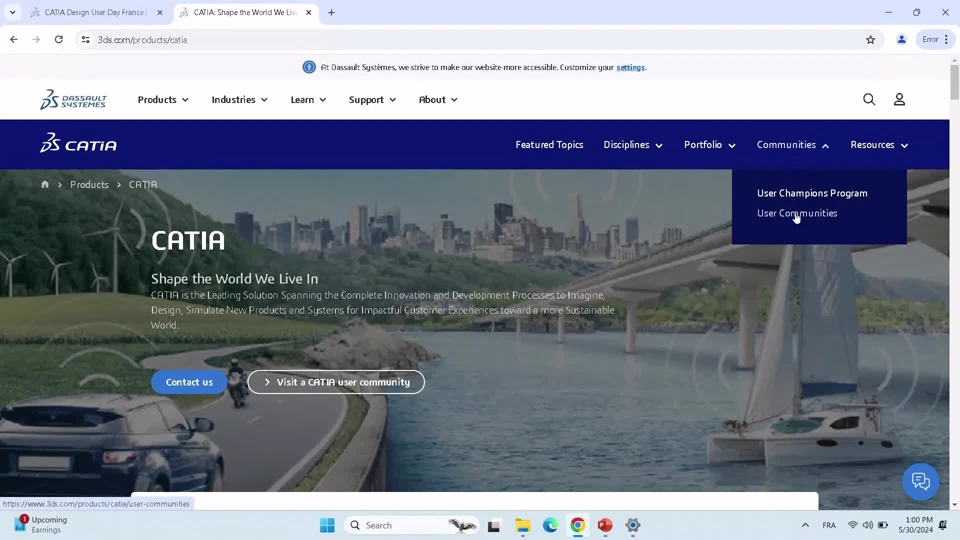Open accessibility settings link
This screenshot has width=960, height=540.
point(630,67)
